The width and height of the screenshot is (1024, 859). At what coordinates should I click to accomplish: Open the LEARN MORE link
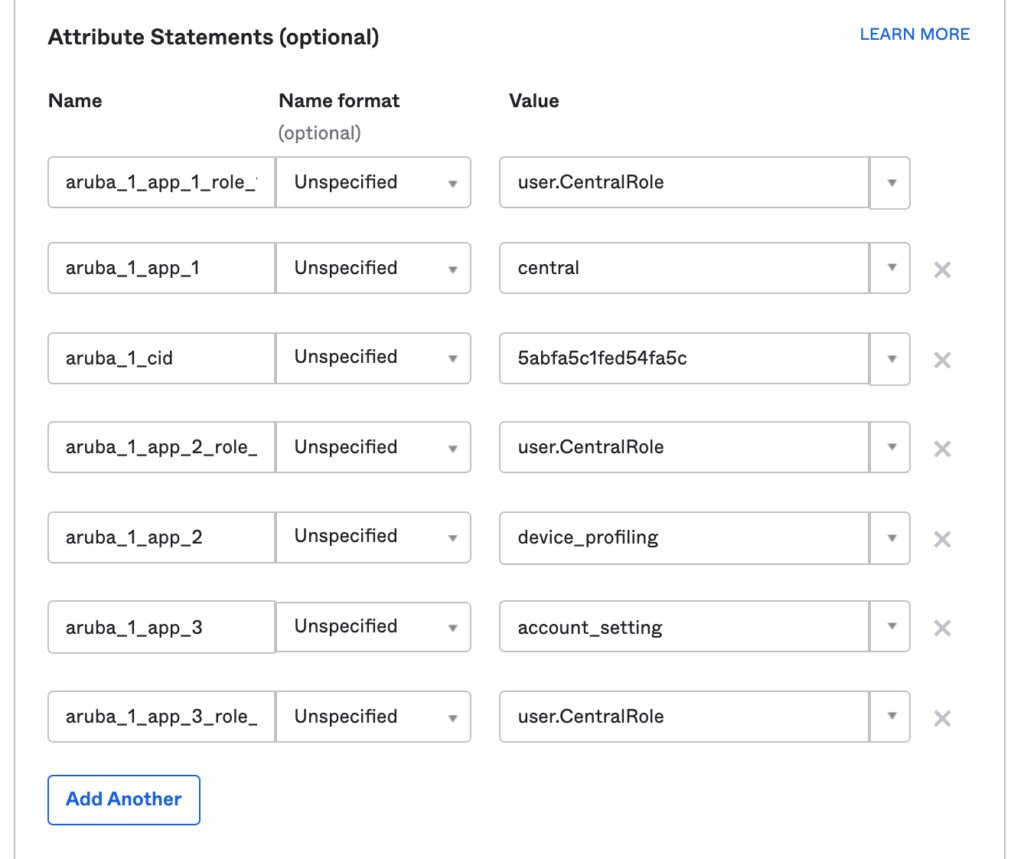point(913,34)
